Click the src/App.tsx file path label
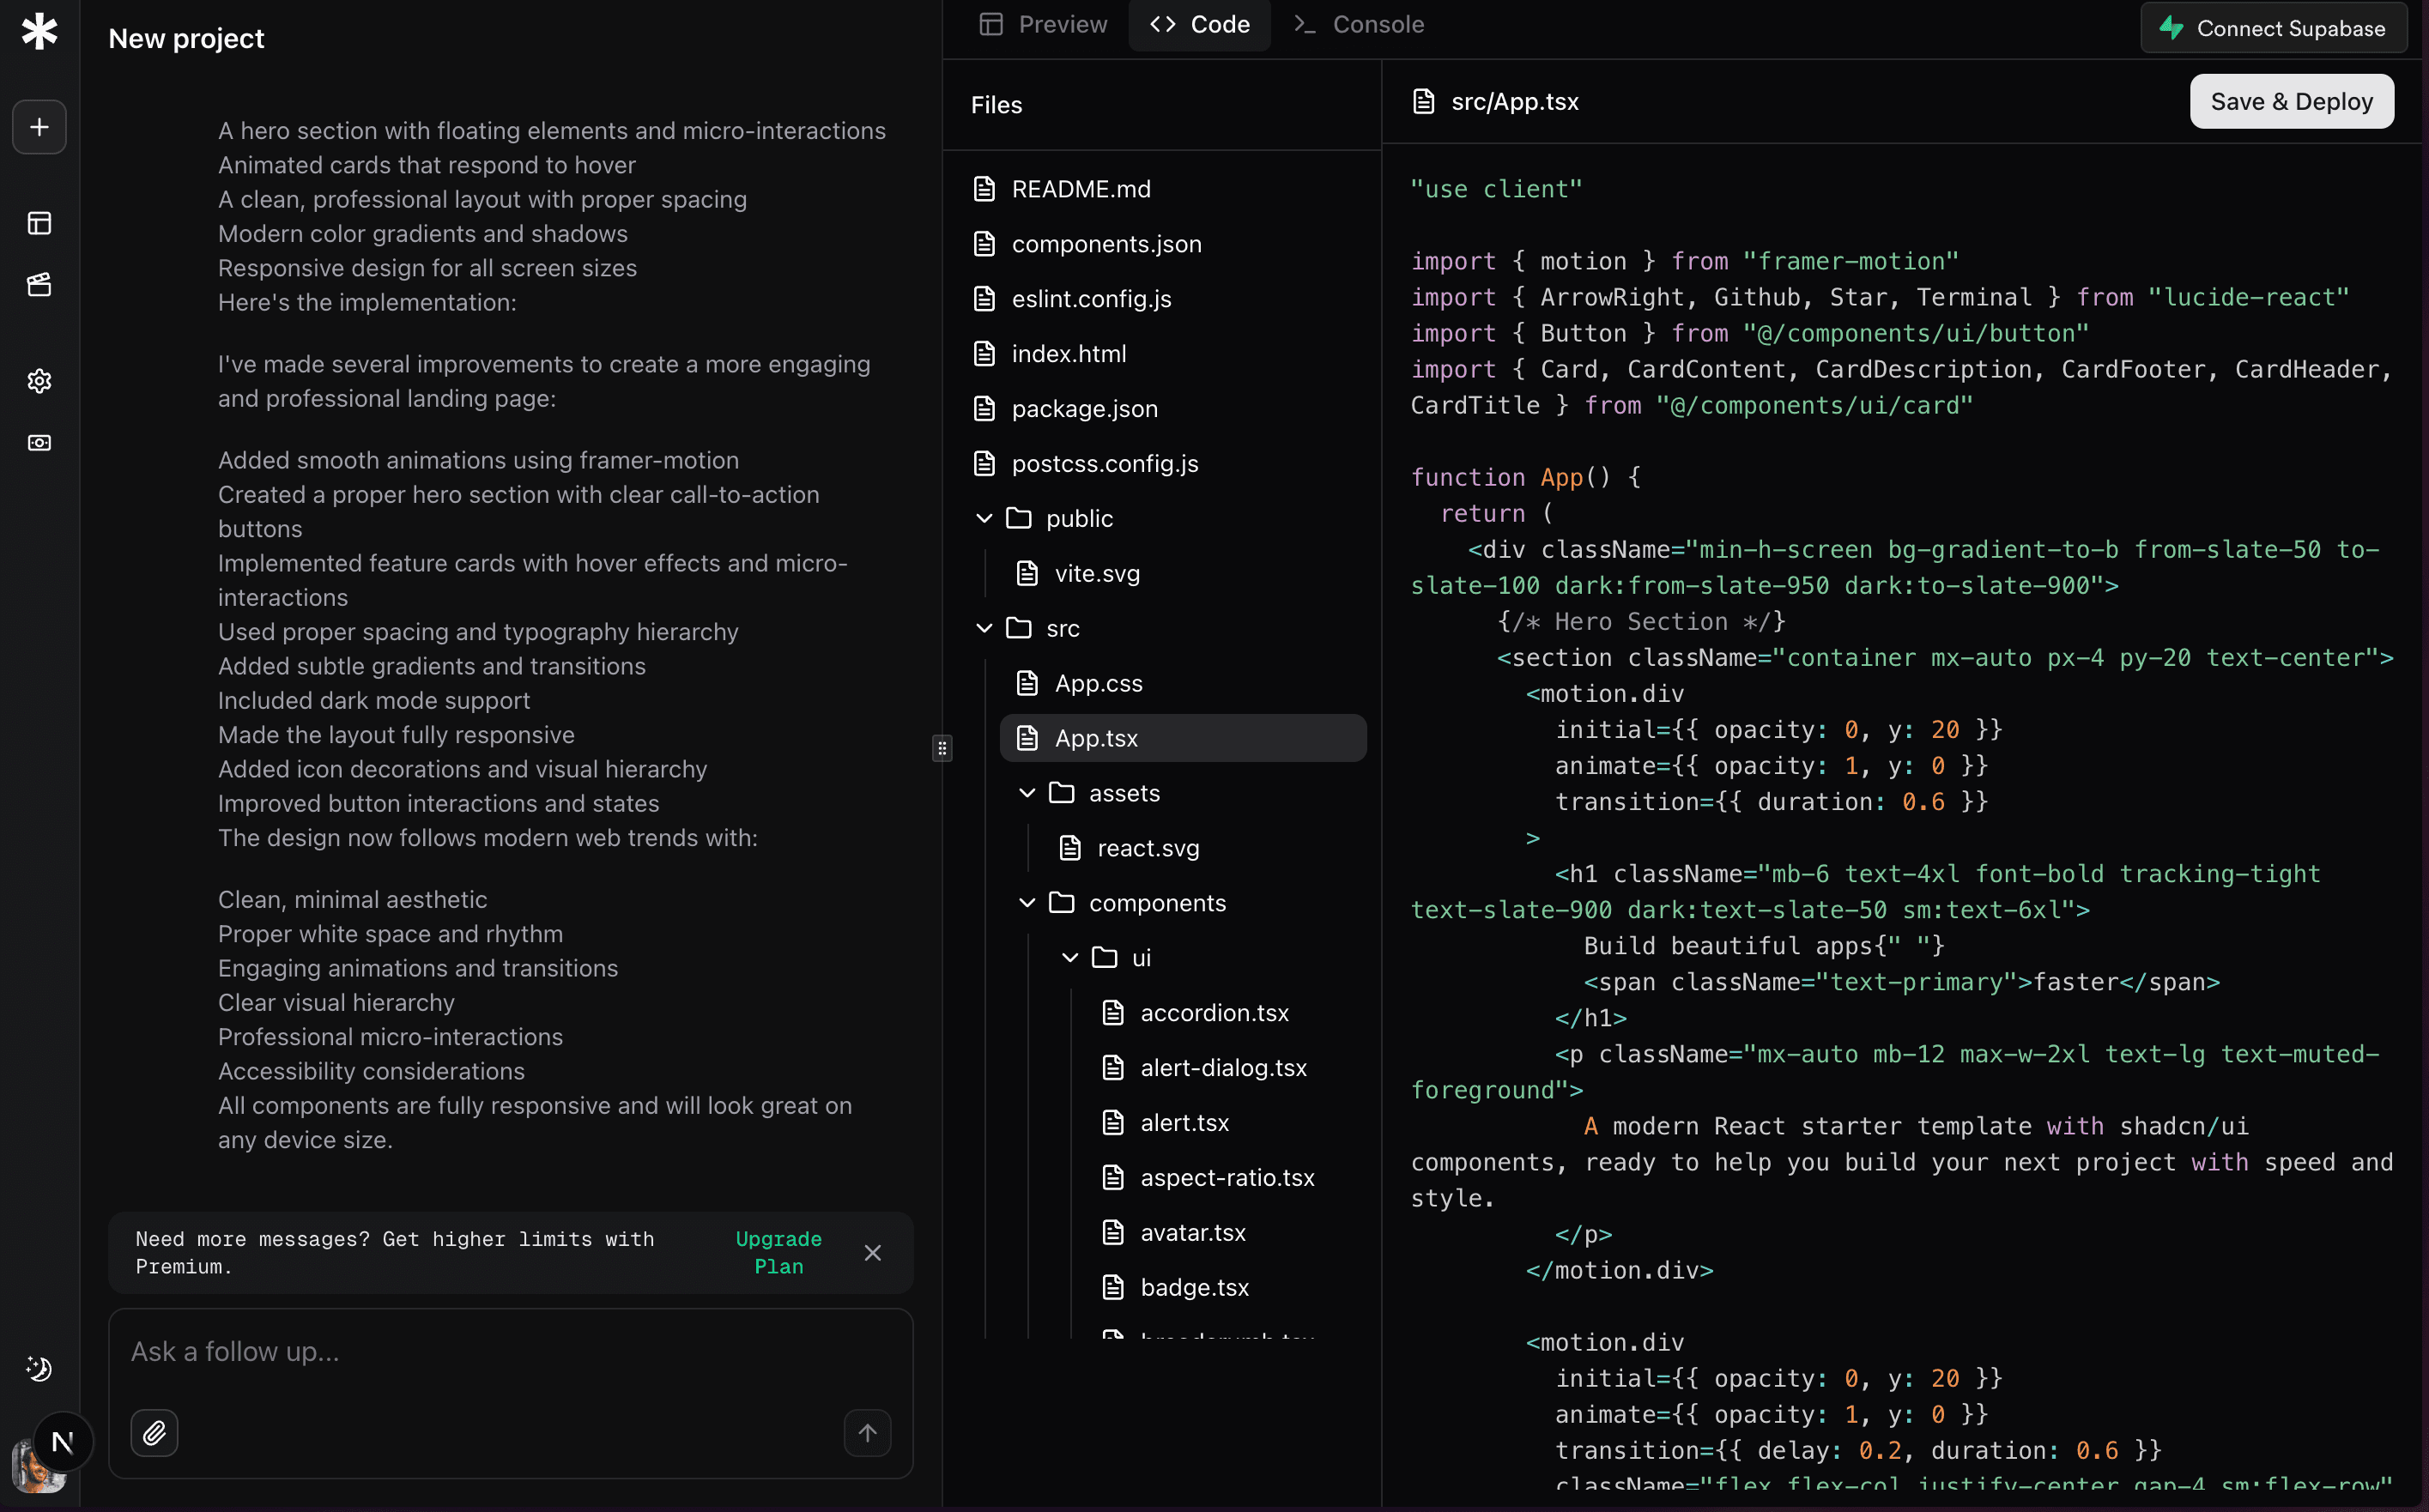This screenshot has height=1512, width=2429. [1515, 101]
